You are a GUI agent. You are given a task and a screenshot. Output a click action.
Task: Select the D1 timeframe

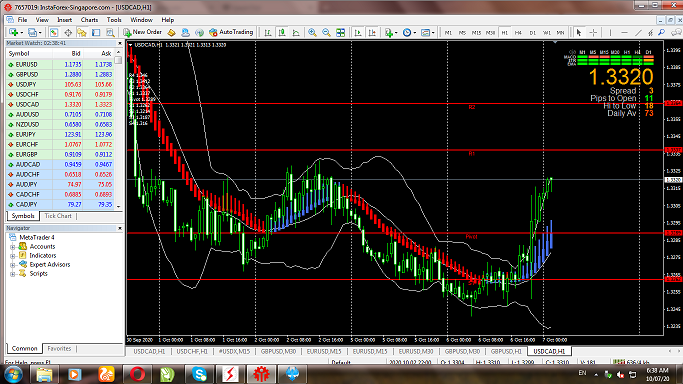tap(532, 33)
